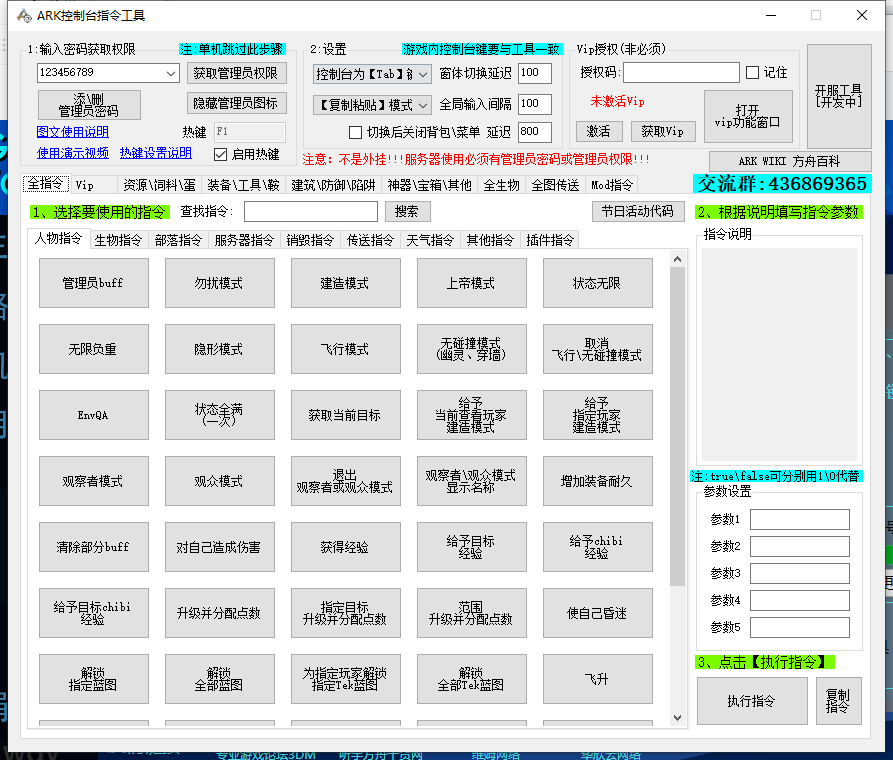
Task: Open the Mod指令 tab
Action: [x=612, y=185]
